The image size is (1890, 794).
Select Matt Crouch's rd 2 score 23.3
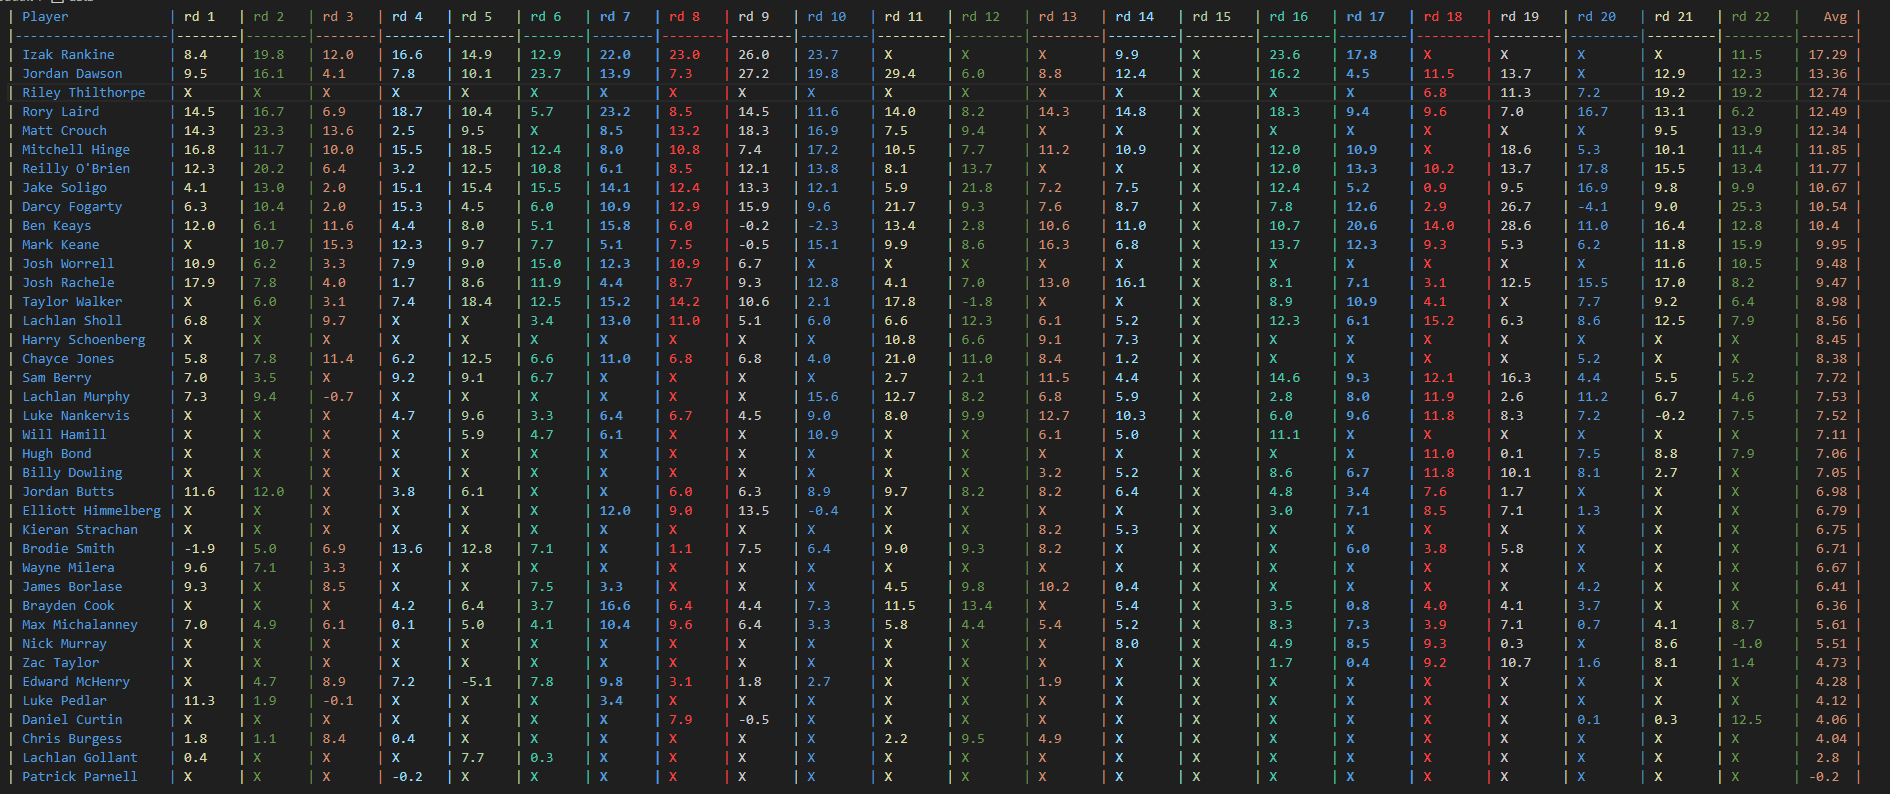pos(268,131)
